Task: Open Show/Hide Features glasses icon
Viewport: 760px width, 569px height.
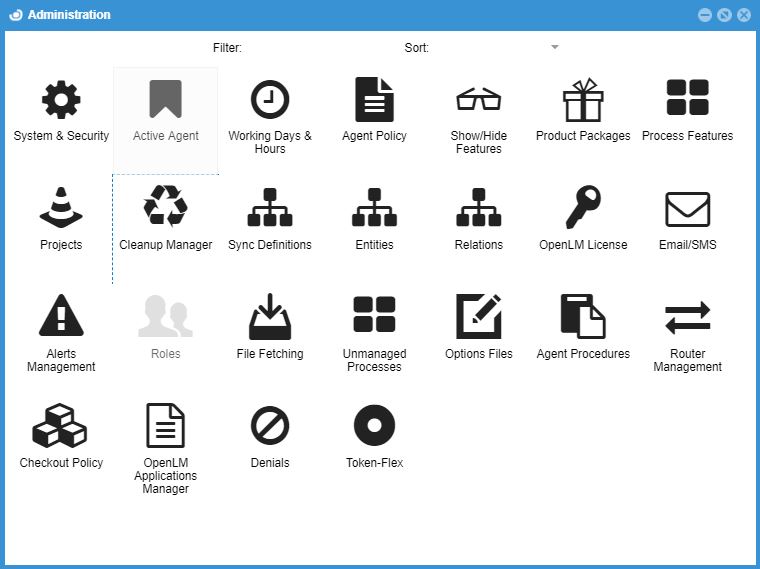Action: [478, 101]
